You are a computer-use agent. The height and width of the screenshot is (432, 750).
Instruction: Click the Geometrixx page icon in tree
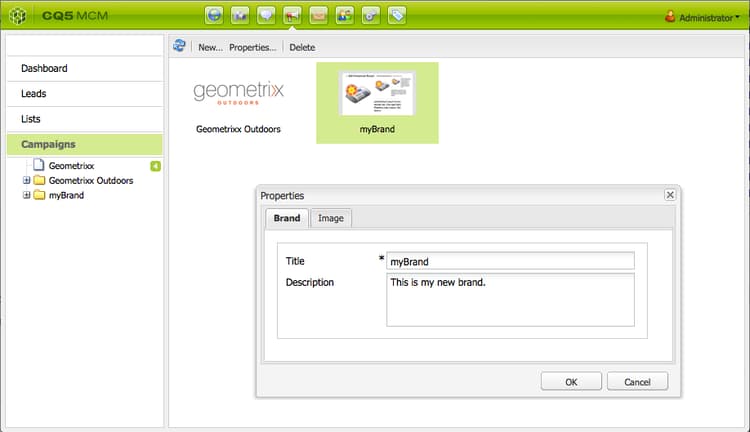[x=39, y=165]
